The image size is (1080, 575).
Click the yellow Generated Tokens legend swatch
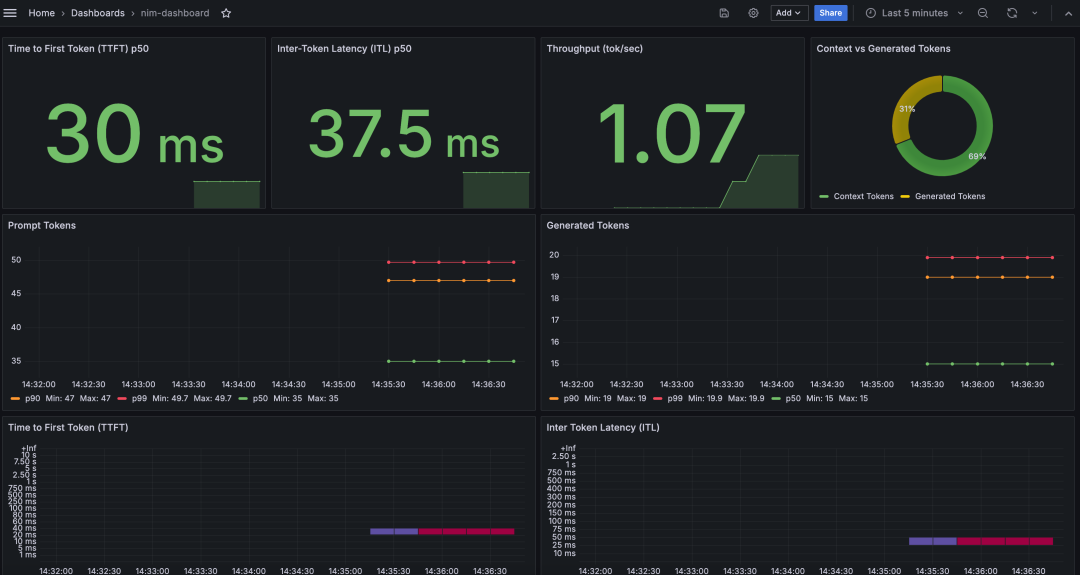tap(906, 196)
